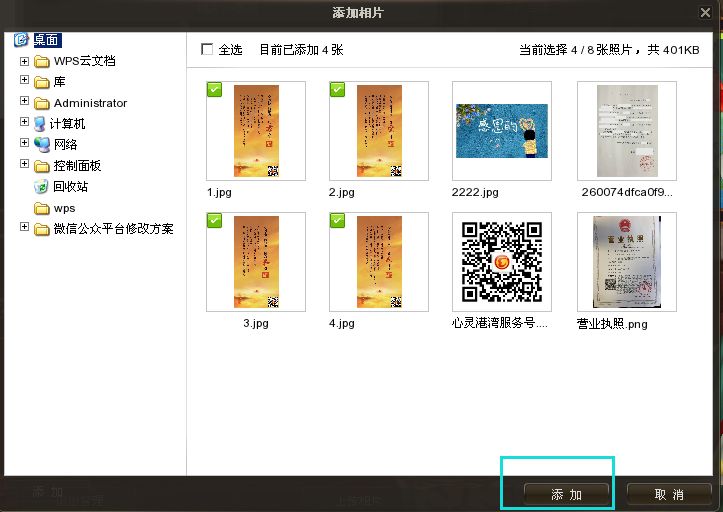Select the 3.jpg thumbnail image
723x512 pixels.
256,262
